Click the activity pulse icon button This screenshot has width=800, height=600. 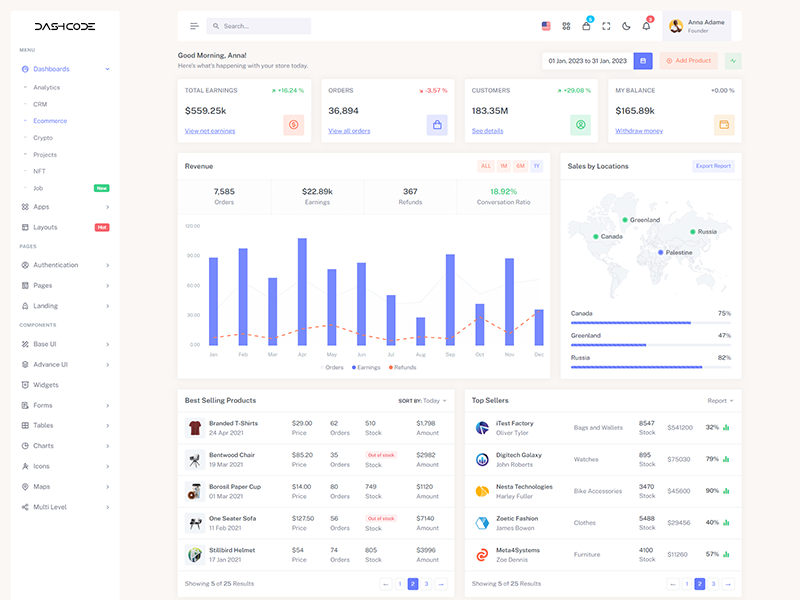pyautogui.click(x=733, y=61)
